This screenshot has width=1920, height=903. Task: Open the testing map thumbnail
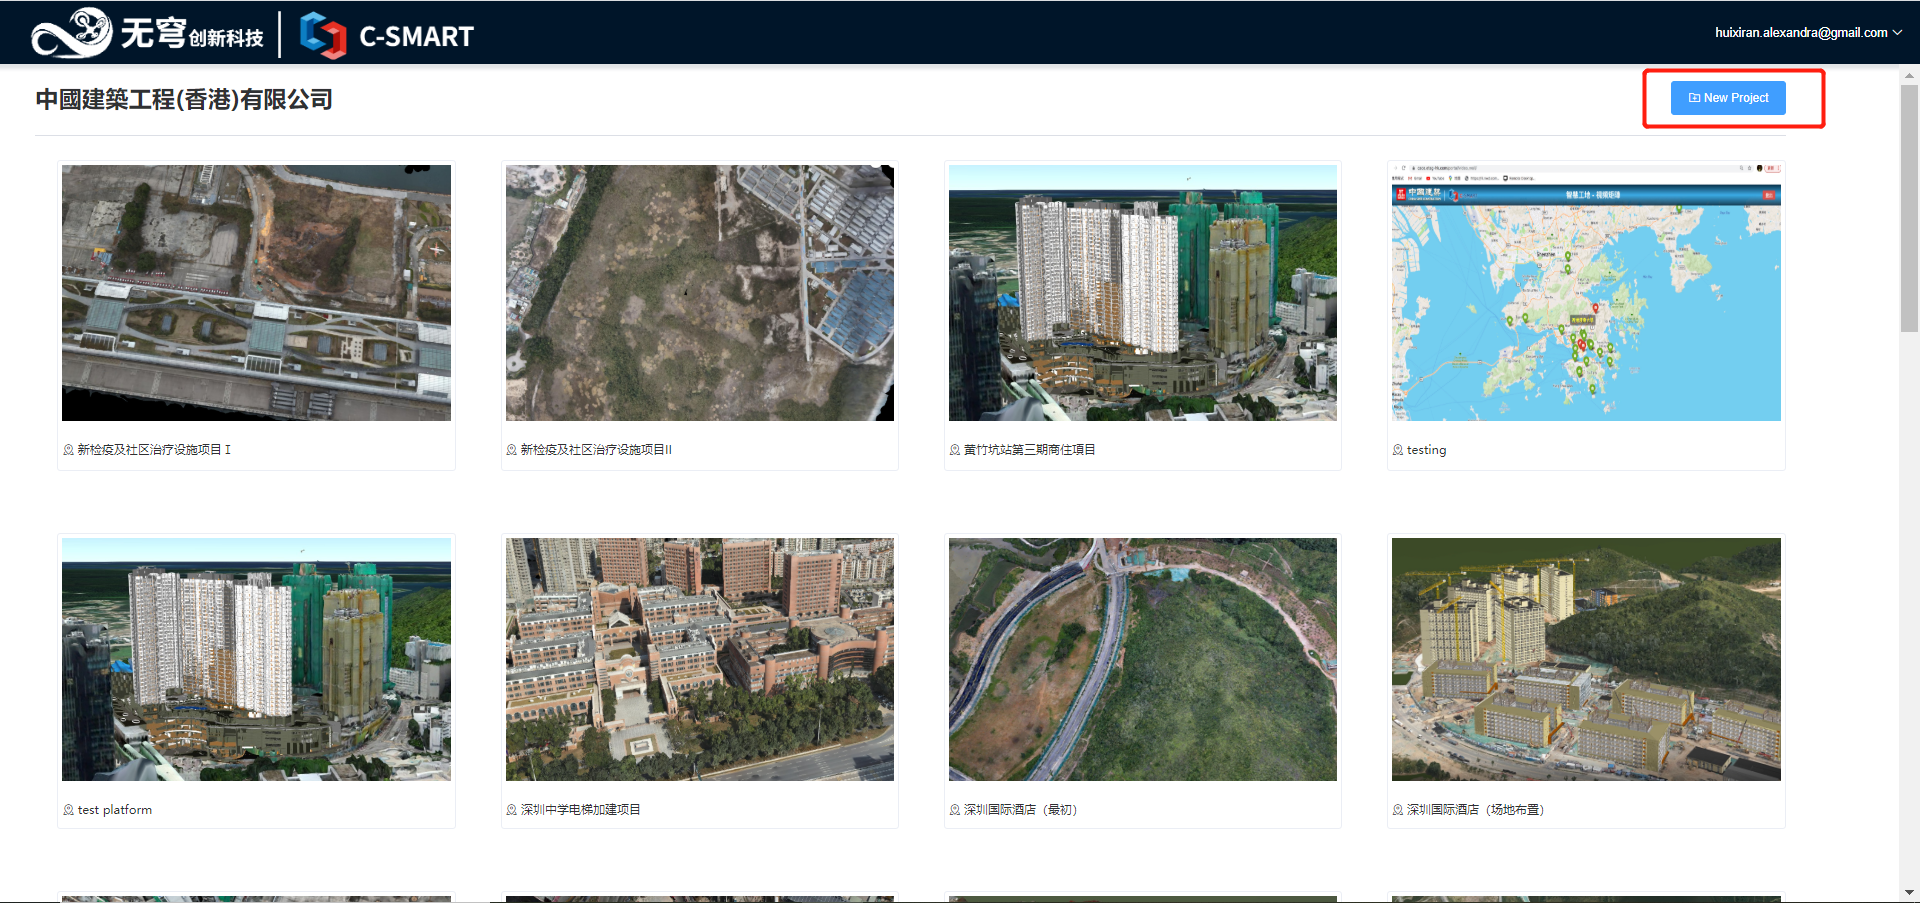(x=1586, y=293)
